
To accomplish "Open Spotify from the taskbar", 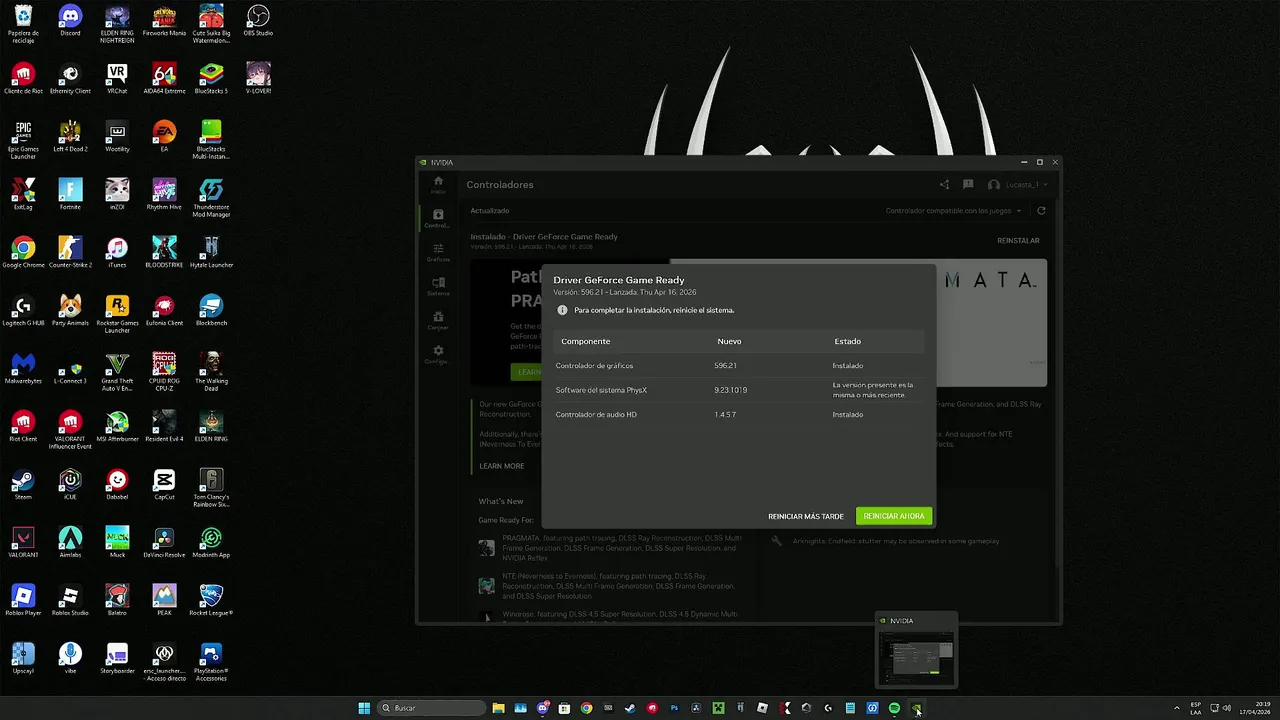I will [894, 708].
